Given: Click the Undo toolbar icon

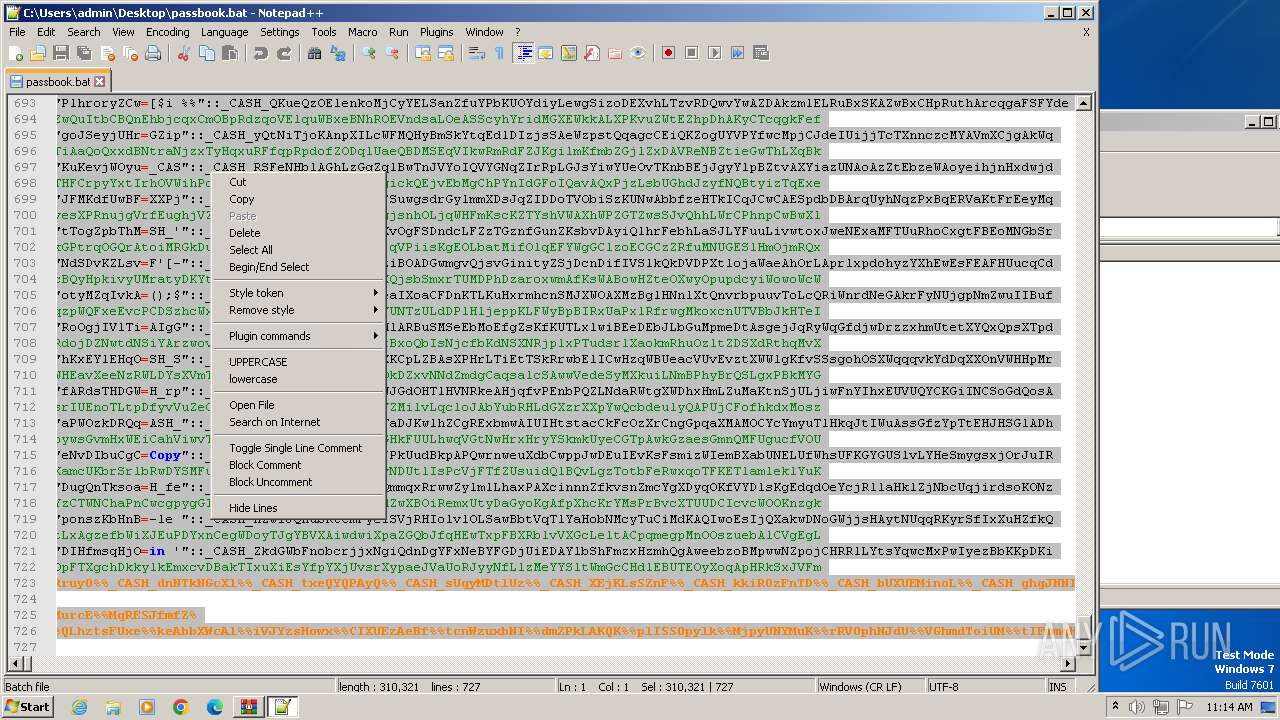Looking at the screenshot, I should coord(261,53).
